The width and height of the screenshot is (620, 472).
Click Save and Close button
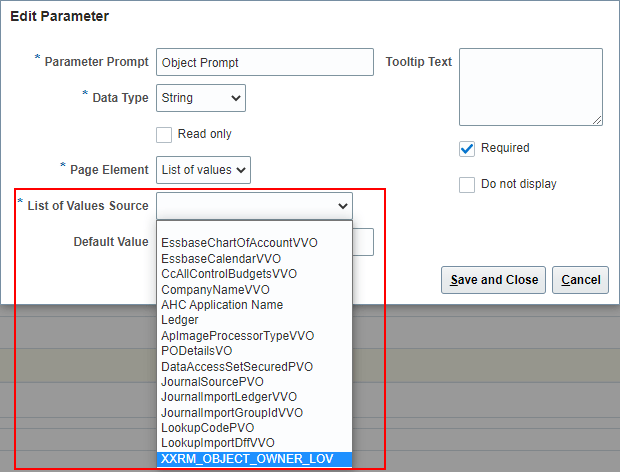click(x=494, y=280)
